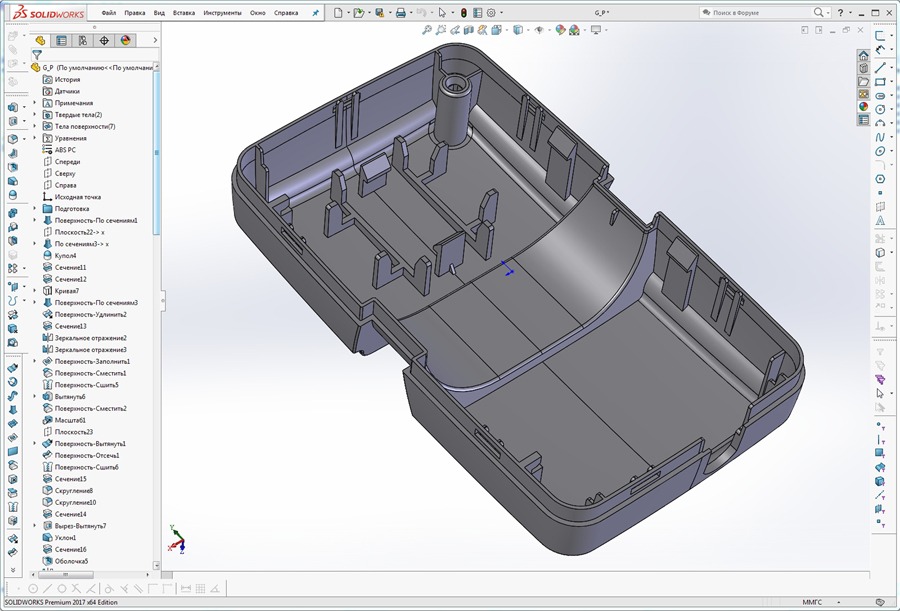Open the Section View tool
900x611 pixels.
tap(467, 31)
